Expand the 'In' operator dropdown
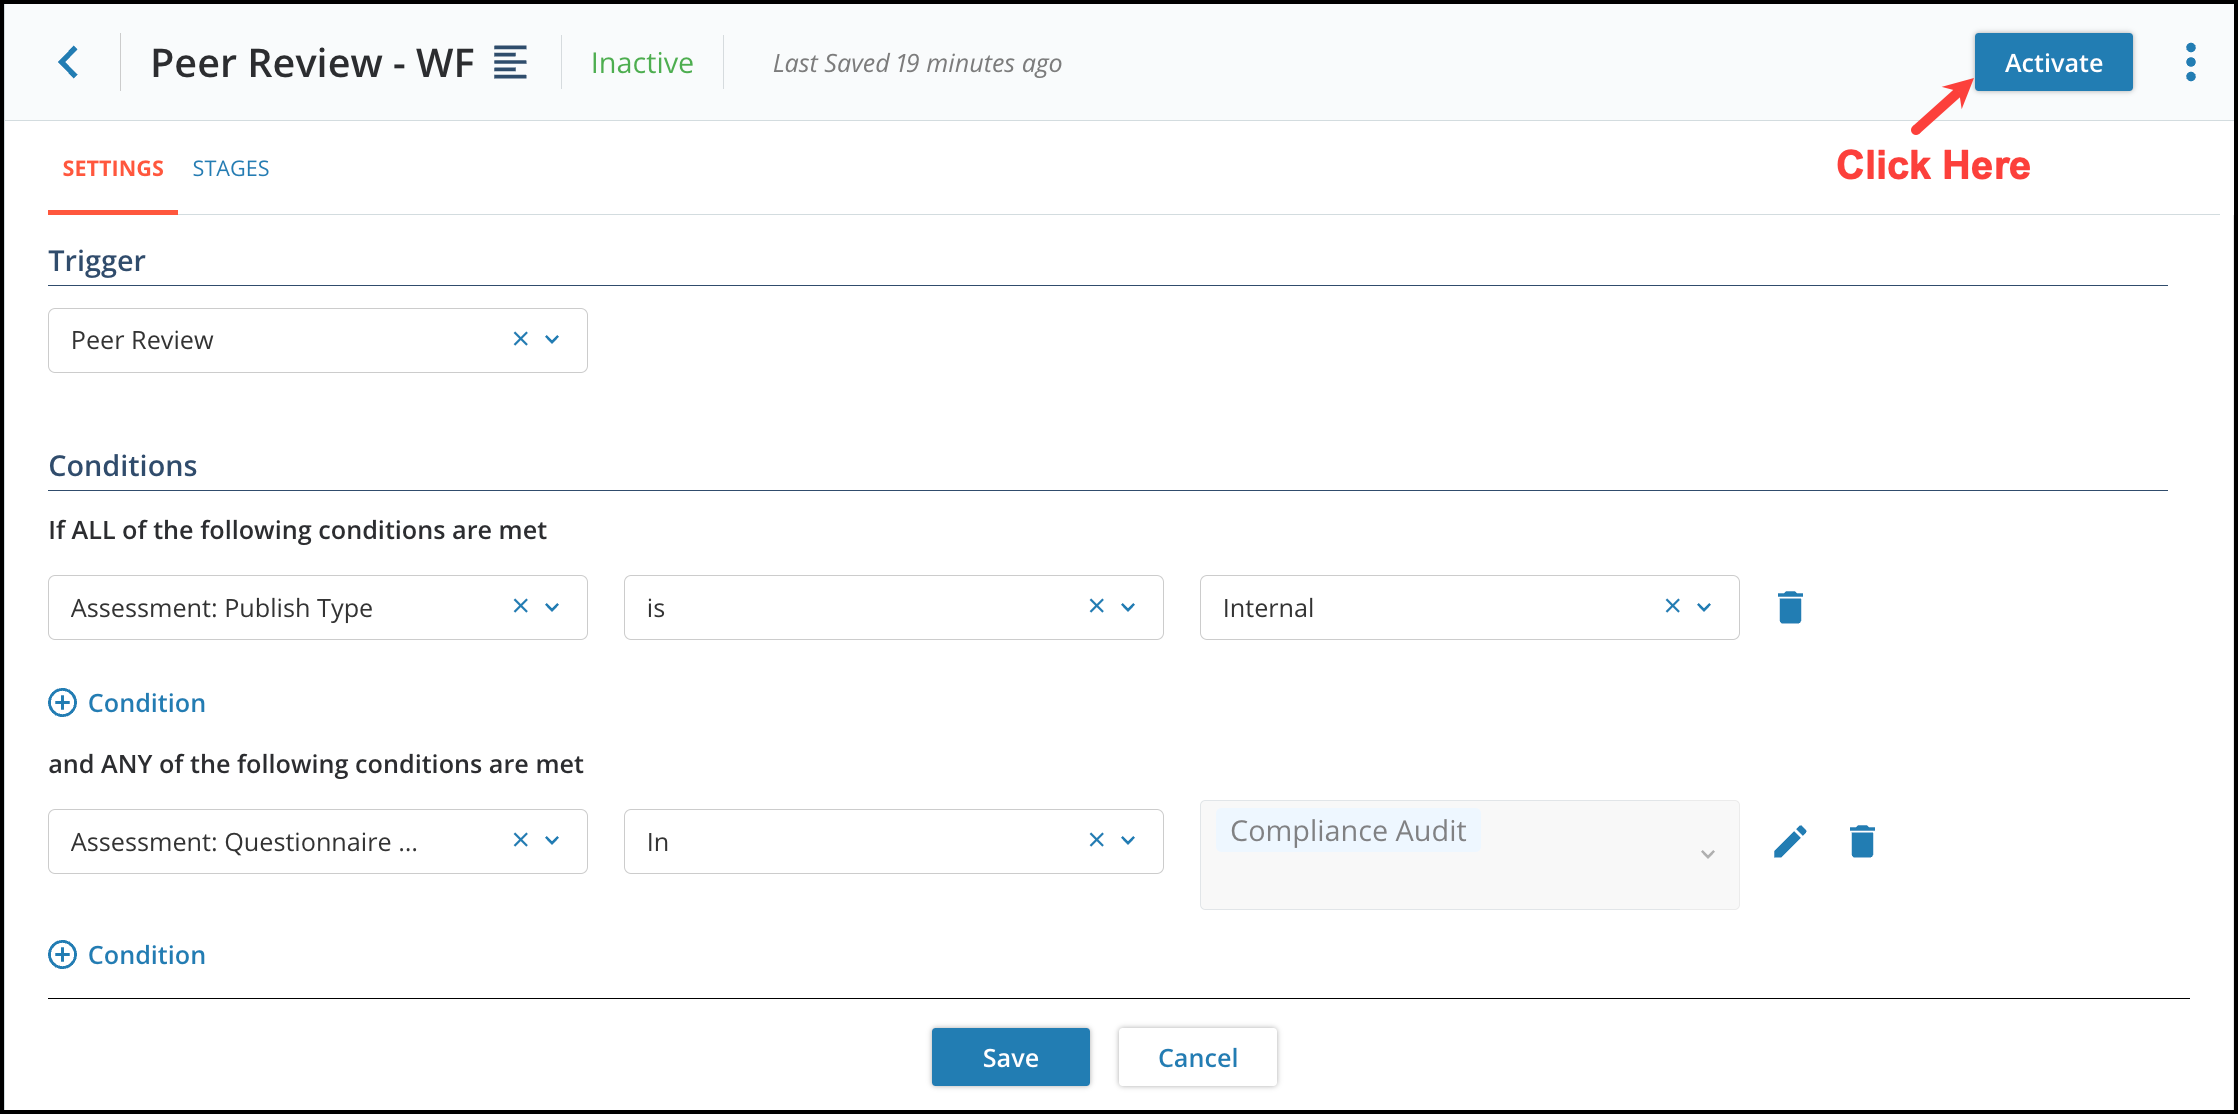Screen dimensions: 2238x1114 (x=1128, y=841)
